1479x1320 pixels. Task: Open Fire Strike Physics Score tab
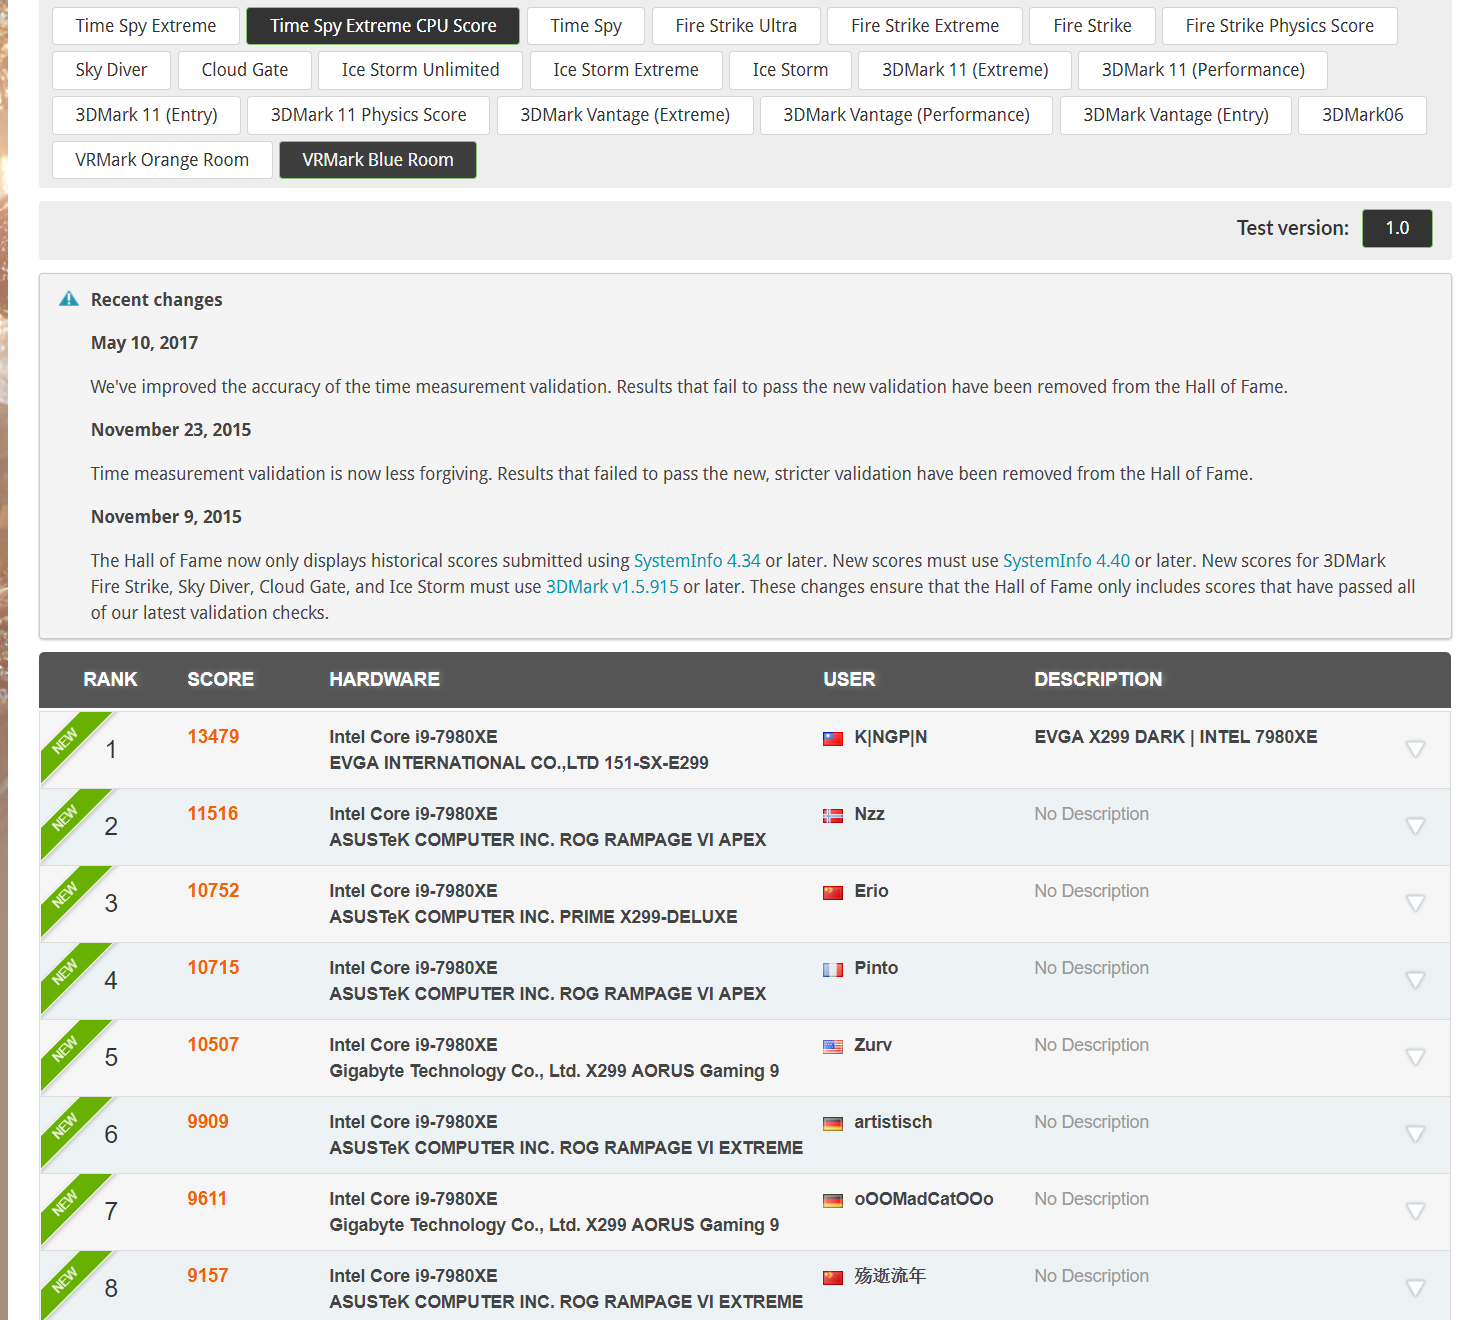pyautogui.click(x=1279, y=26)
